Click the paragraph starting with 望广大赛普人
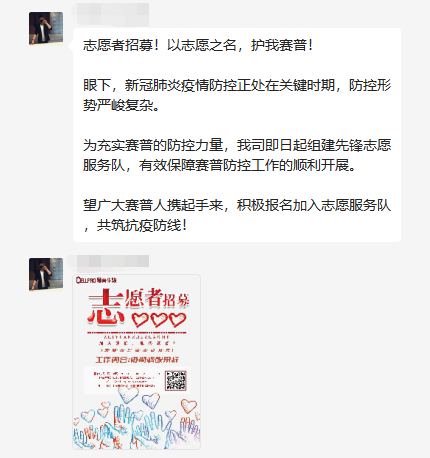430x458 pixels. pos(237,215)
